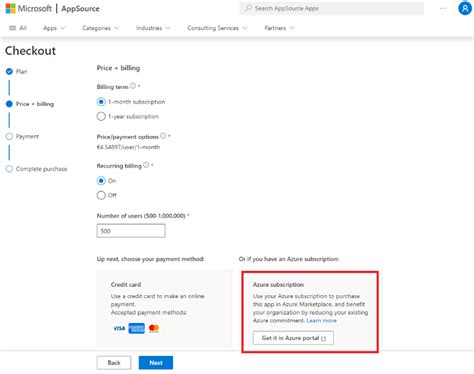This screenshot has height=374, width=474.
Task: Click the completed Plan step checkmark
Action: click(9, 71)
